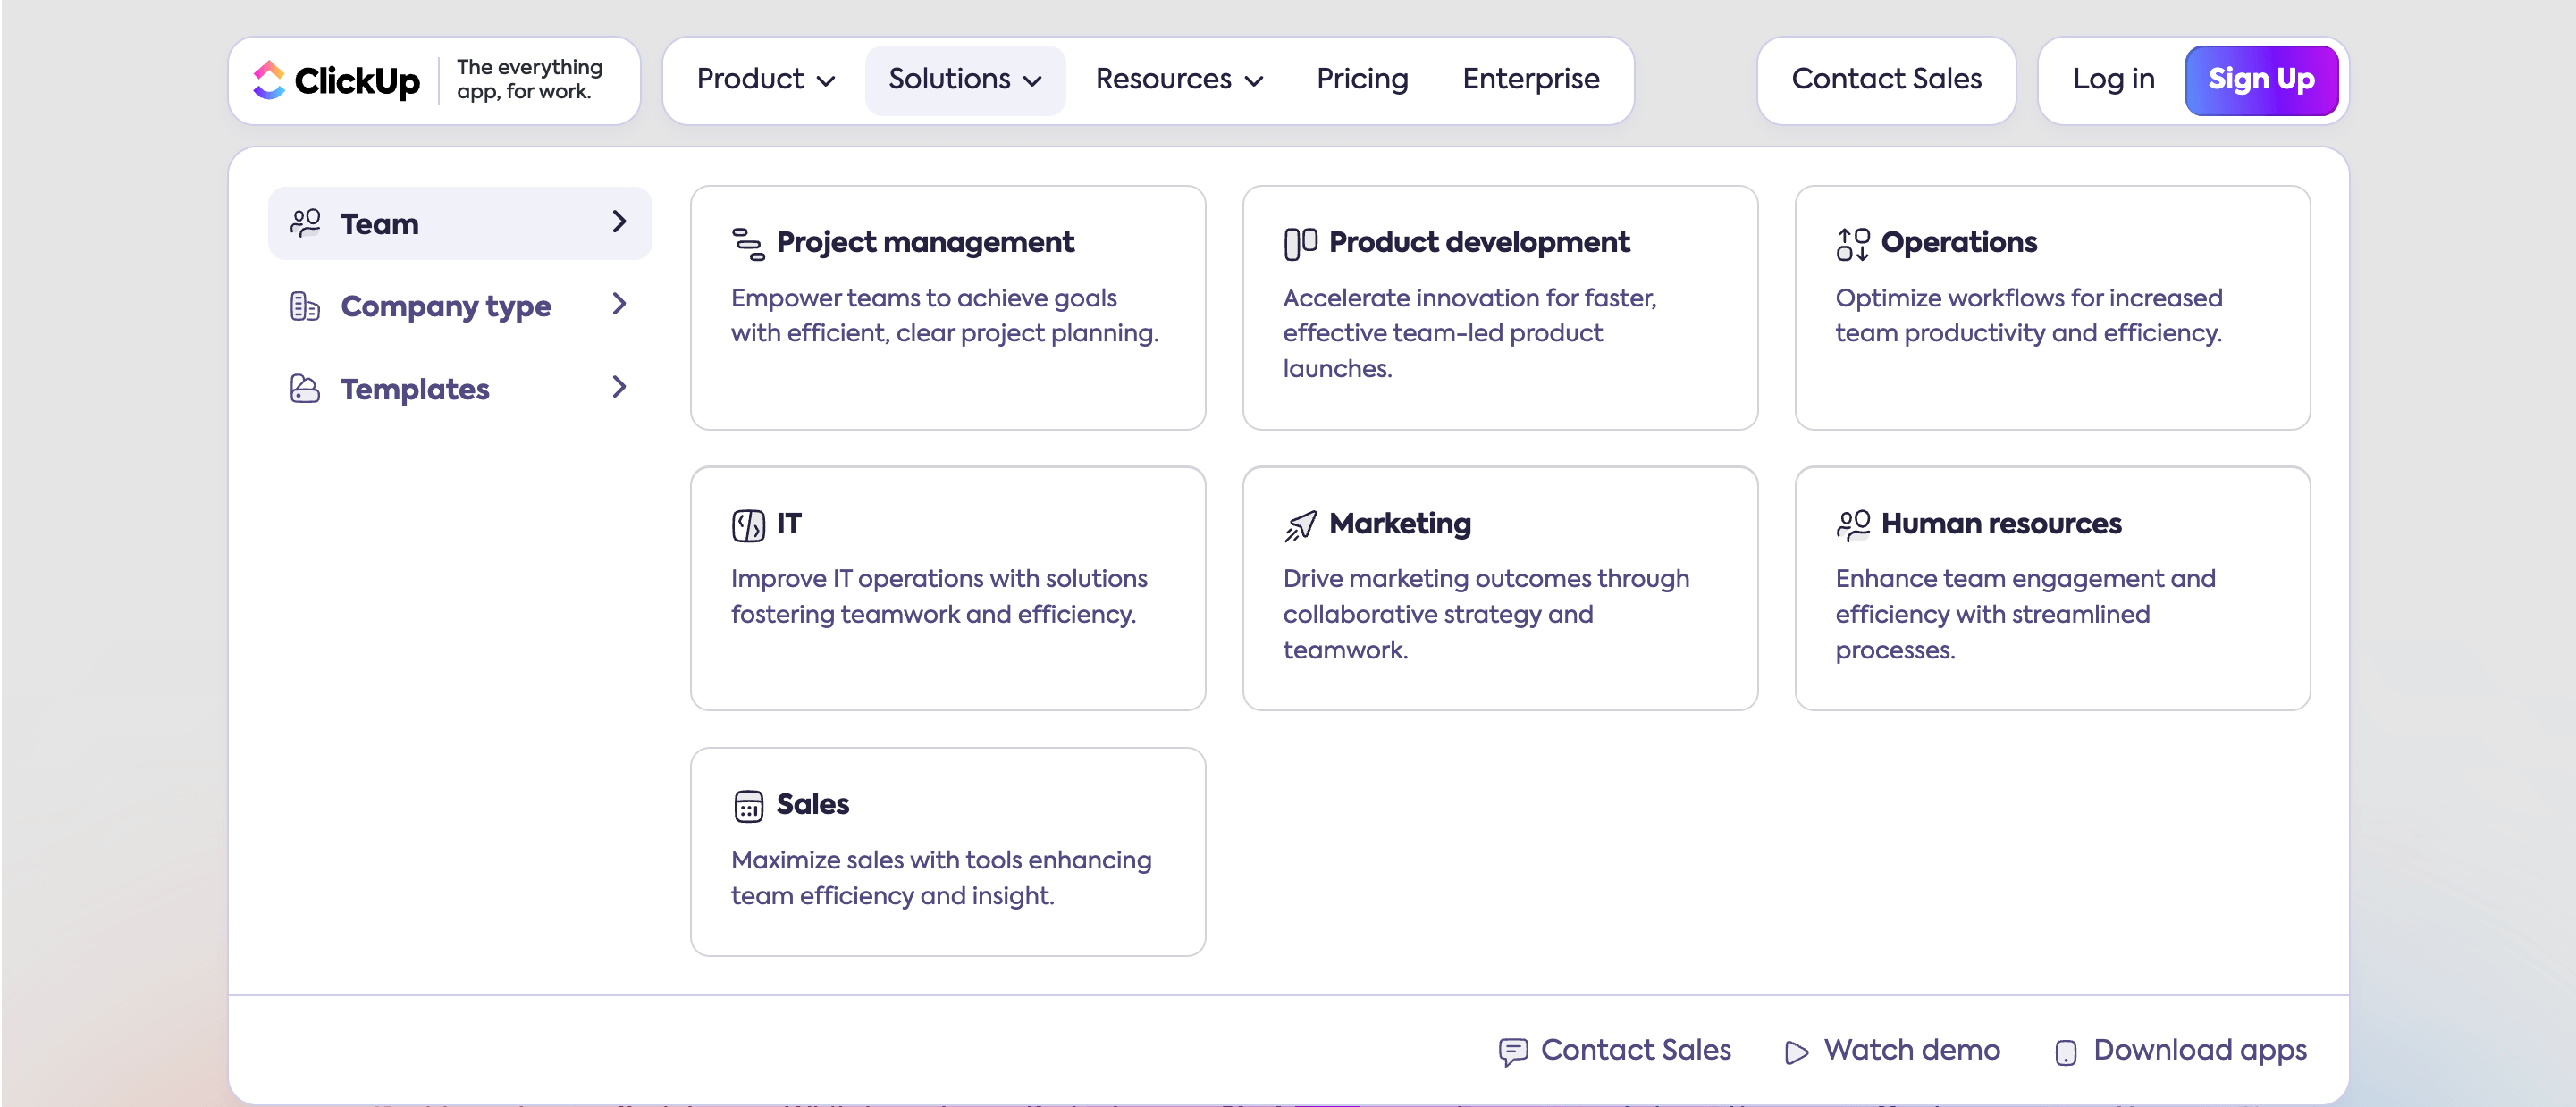Open the Product dropdown menu
The height and width of the screenshot is (1107, 2576).
click(x=765, y=80)
